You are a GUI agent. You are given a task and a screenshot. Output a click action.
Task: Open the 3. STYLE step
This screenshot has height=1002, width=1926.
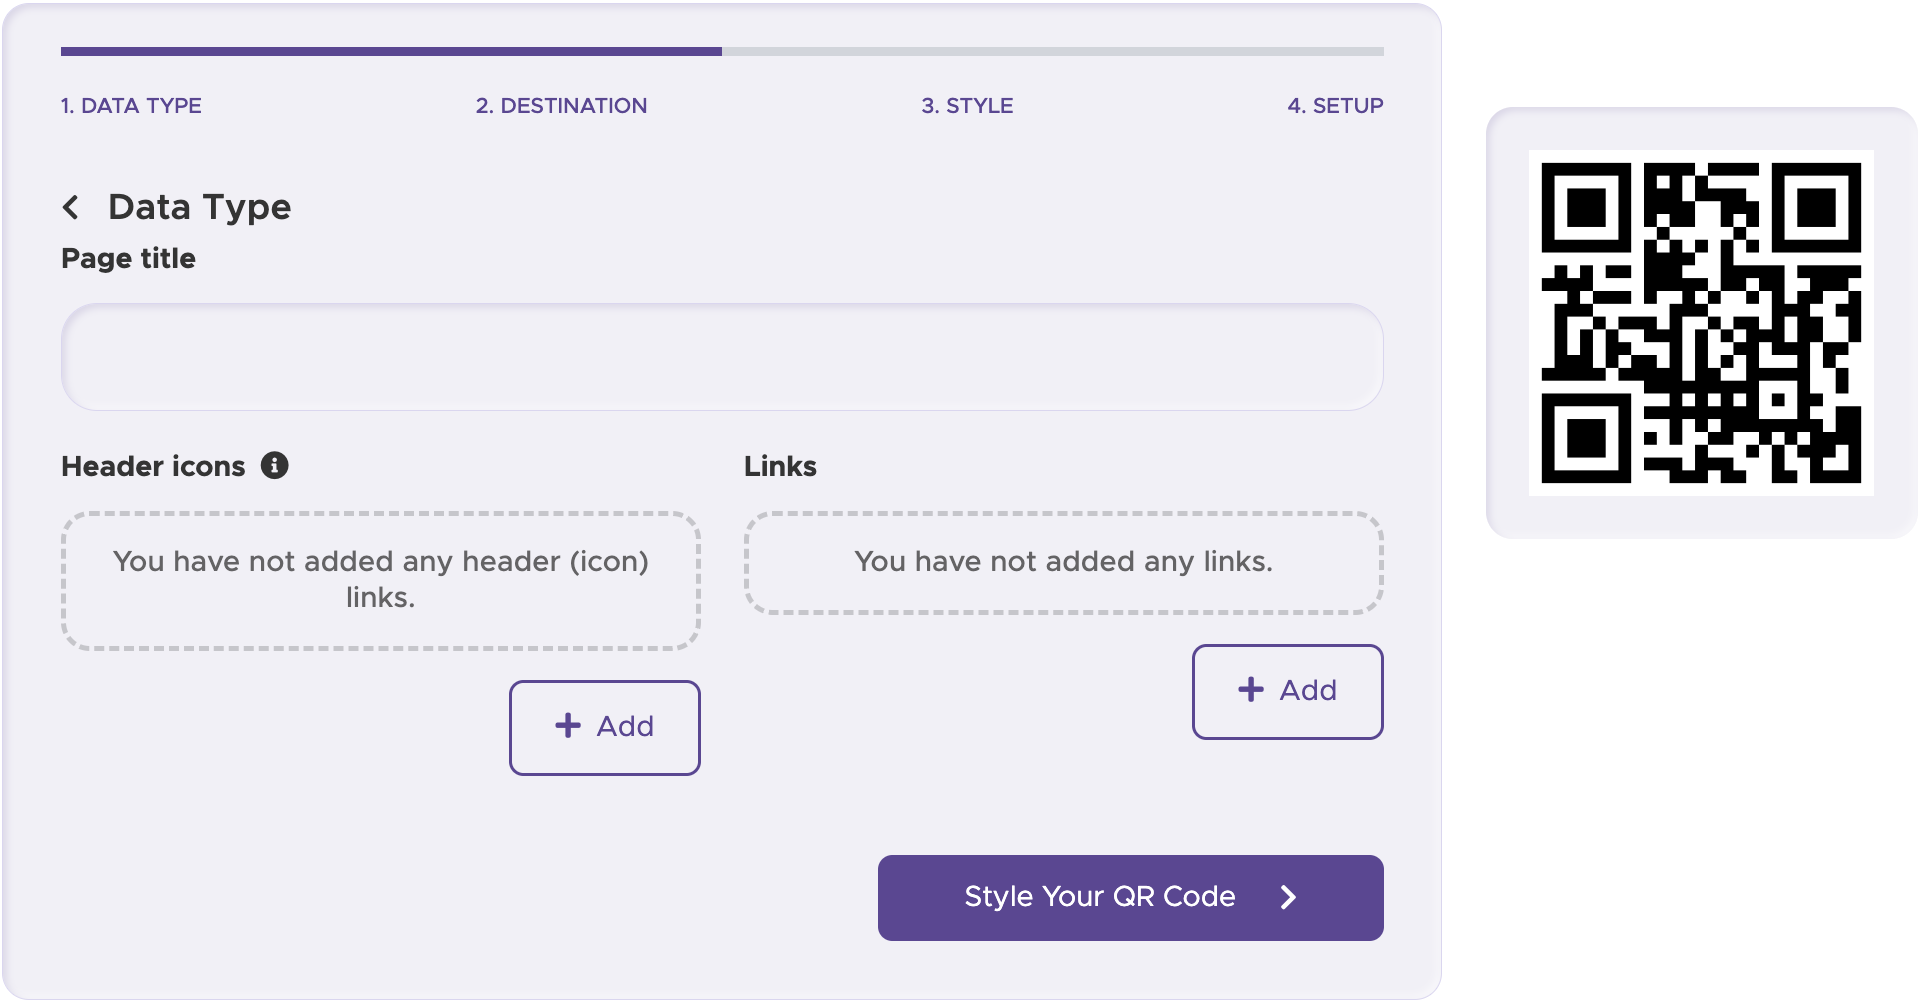[x=966, y=105]
